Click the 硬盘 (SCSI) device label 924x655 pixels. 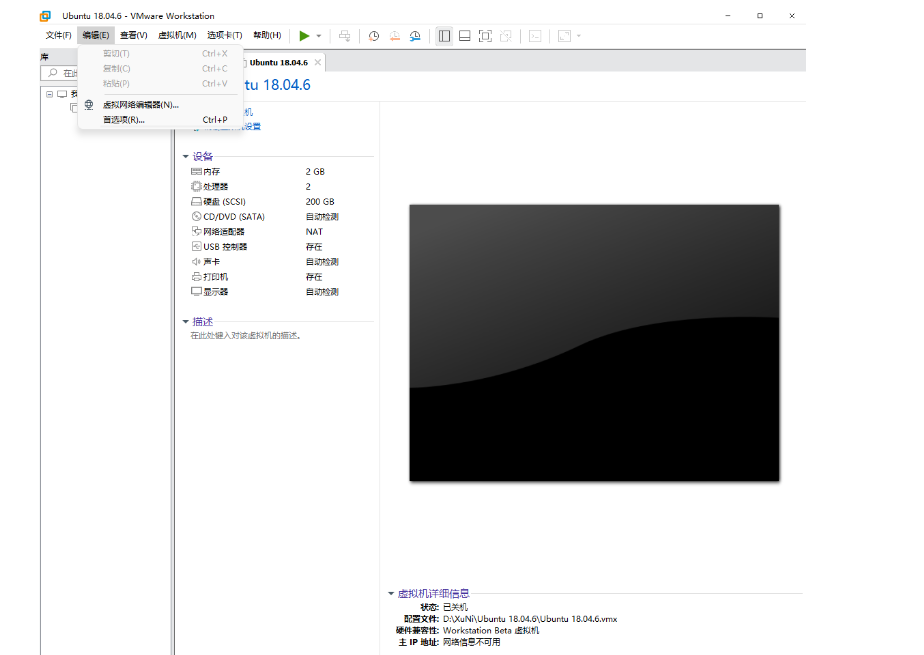(x=225, y=201)
